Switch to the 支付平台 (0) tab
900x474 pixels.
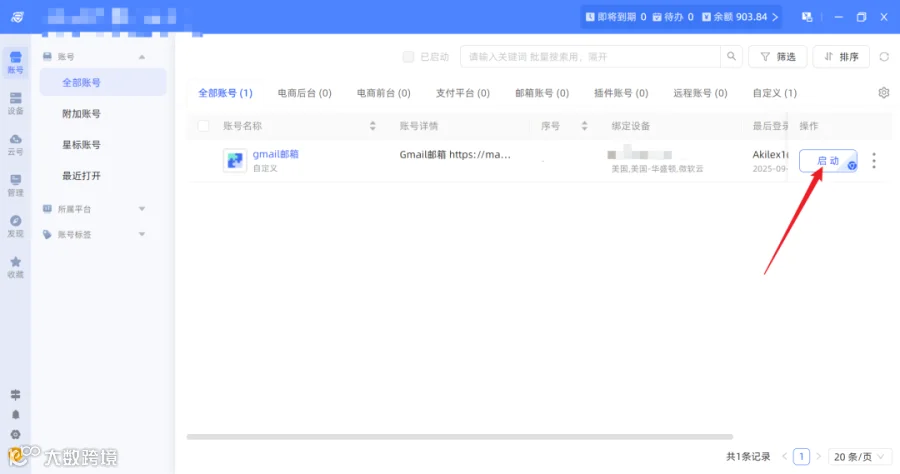[x=463, y=93]
